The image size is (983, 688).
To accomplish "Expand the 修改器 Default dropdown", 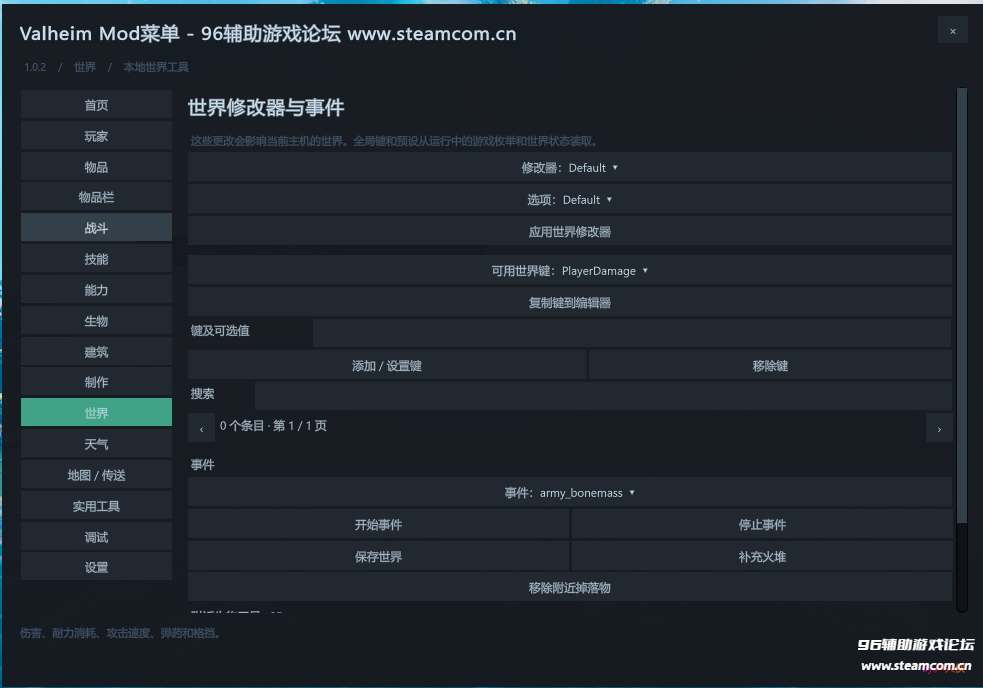I will pyautogui.click(x=570, y=167).
